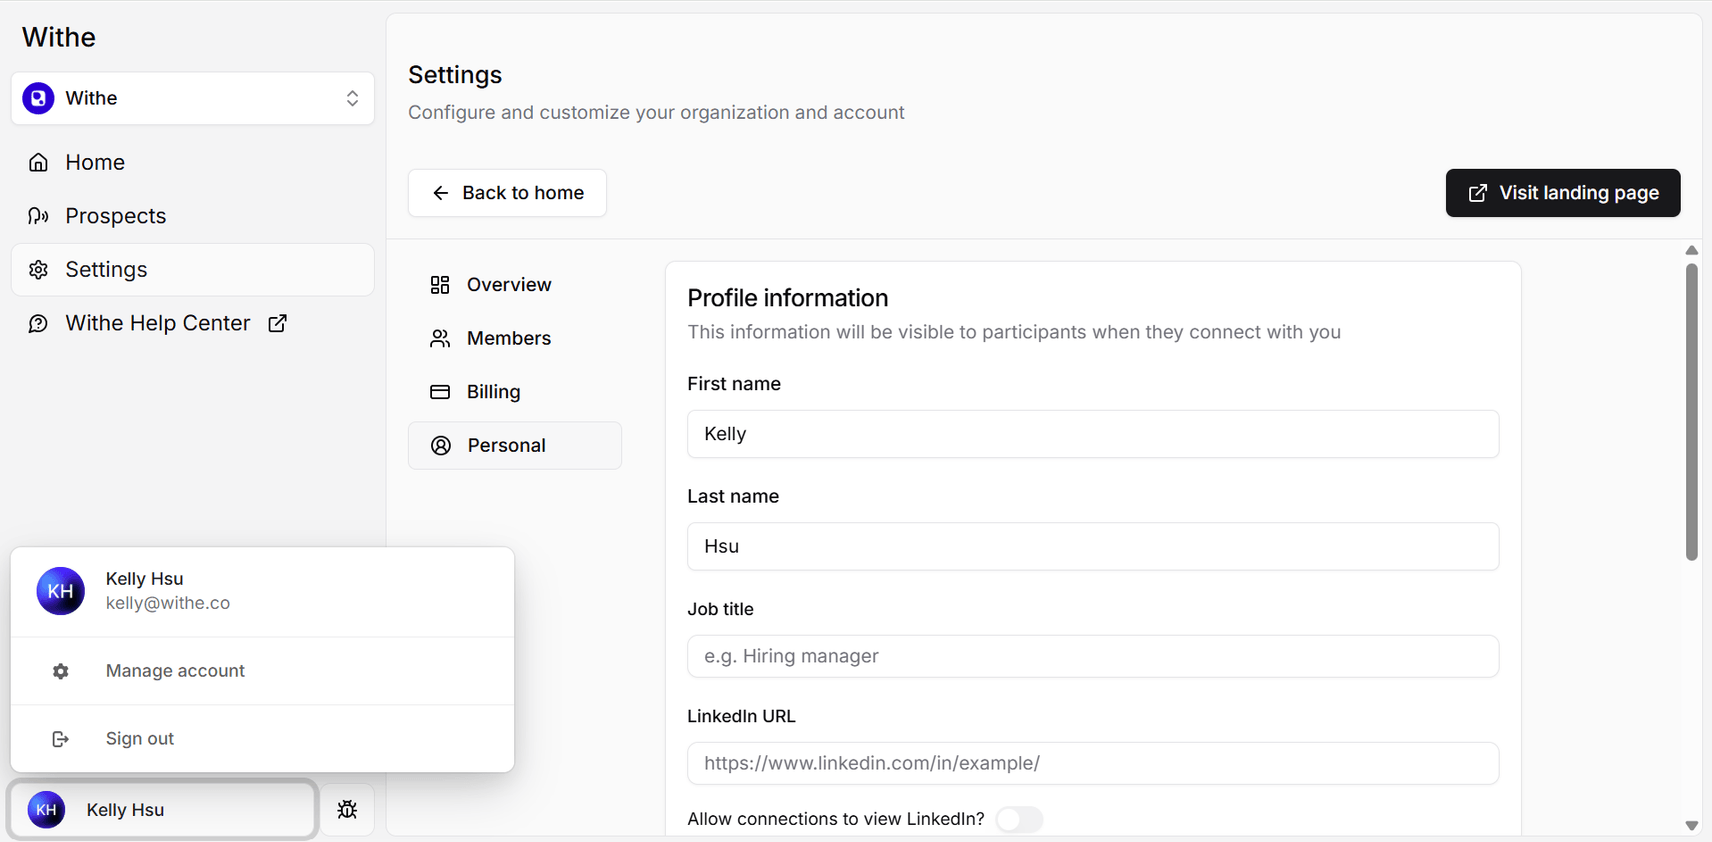Screen dimensions: 1712x842
Task: Open Settings in the sidebar
Action: [193, 270]
